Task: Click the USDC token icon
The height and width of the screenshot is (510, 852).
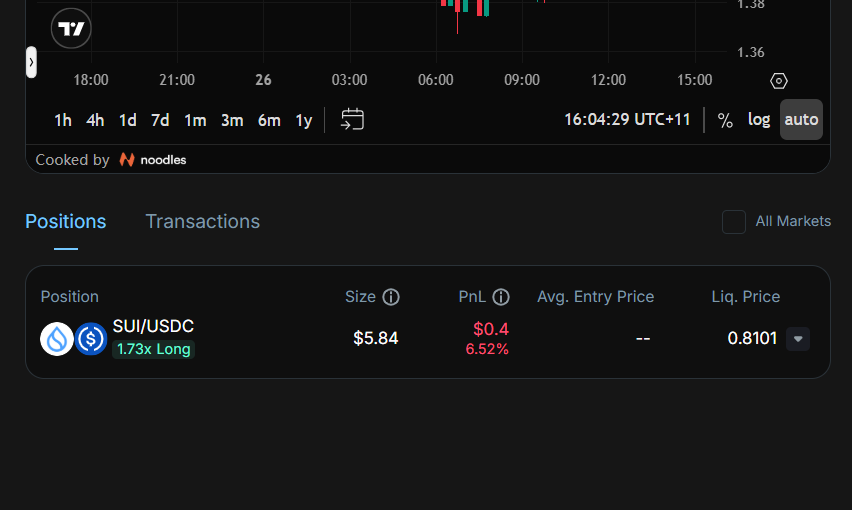Action: click(x=91, y=339)
